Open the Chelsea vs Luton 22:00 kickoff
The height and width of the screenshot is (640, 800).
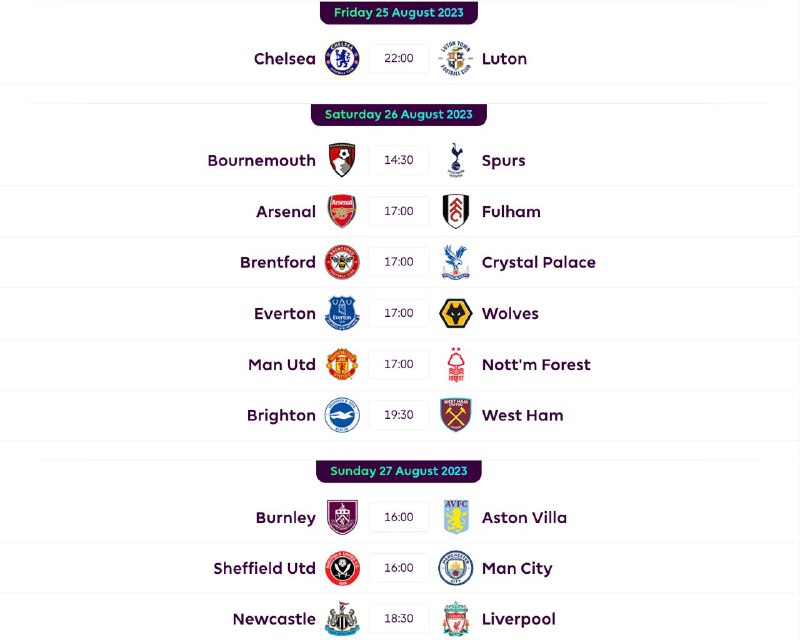398,59
